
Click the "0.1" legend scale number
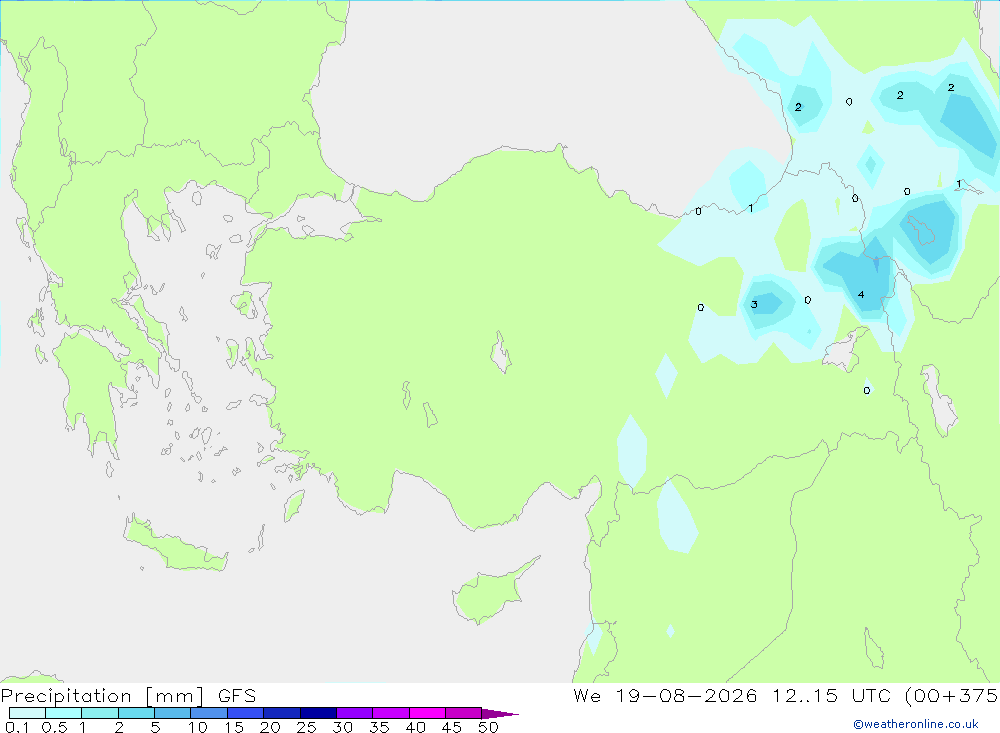tap(17, 727)
